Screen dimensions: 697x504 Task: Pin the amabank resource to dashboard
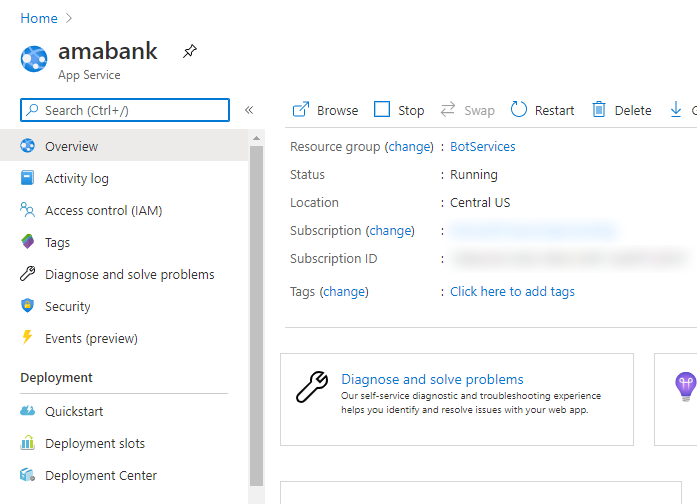[x=190, y=52]
